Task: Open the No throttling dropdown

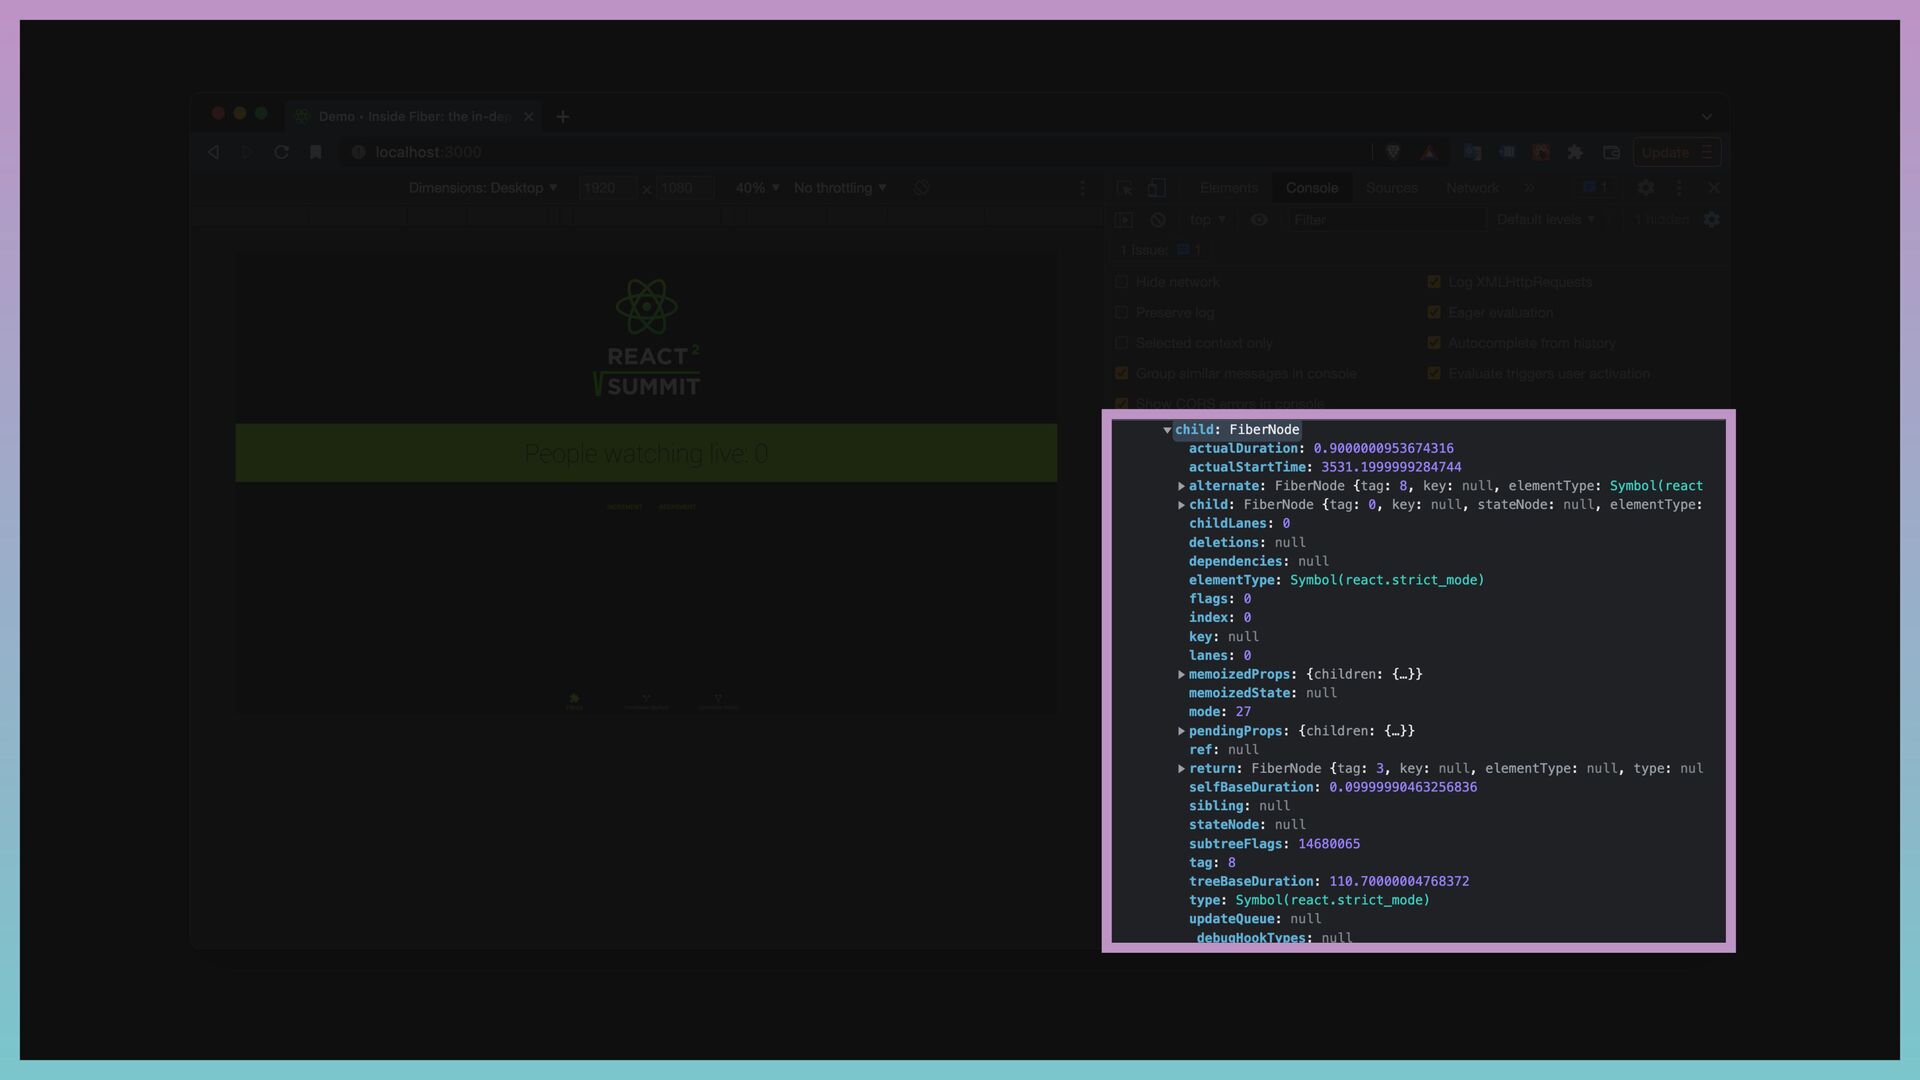Action: pos(840,188)
